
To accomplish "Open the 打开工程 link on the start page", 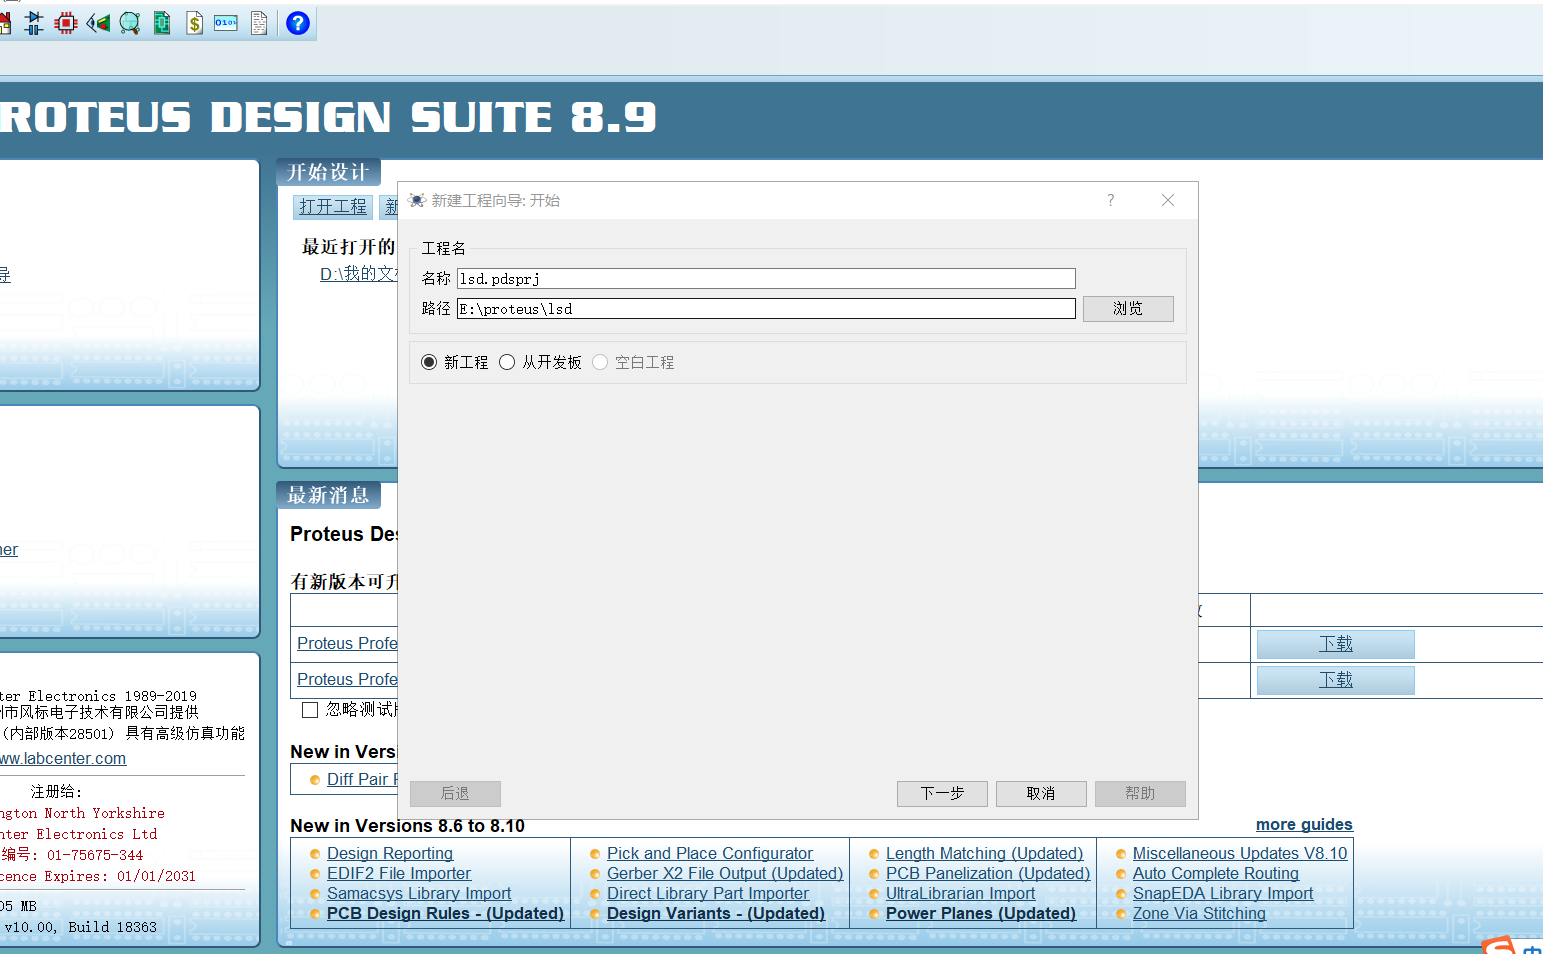I will pos(333,207).
